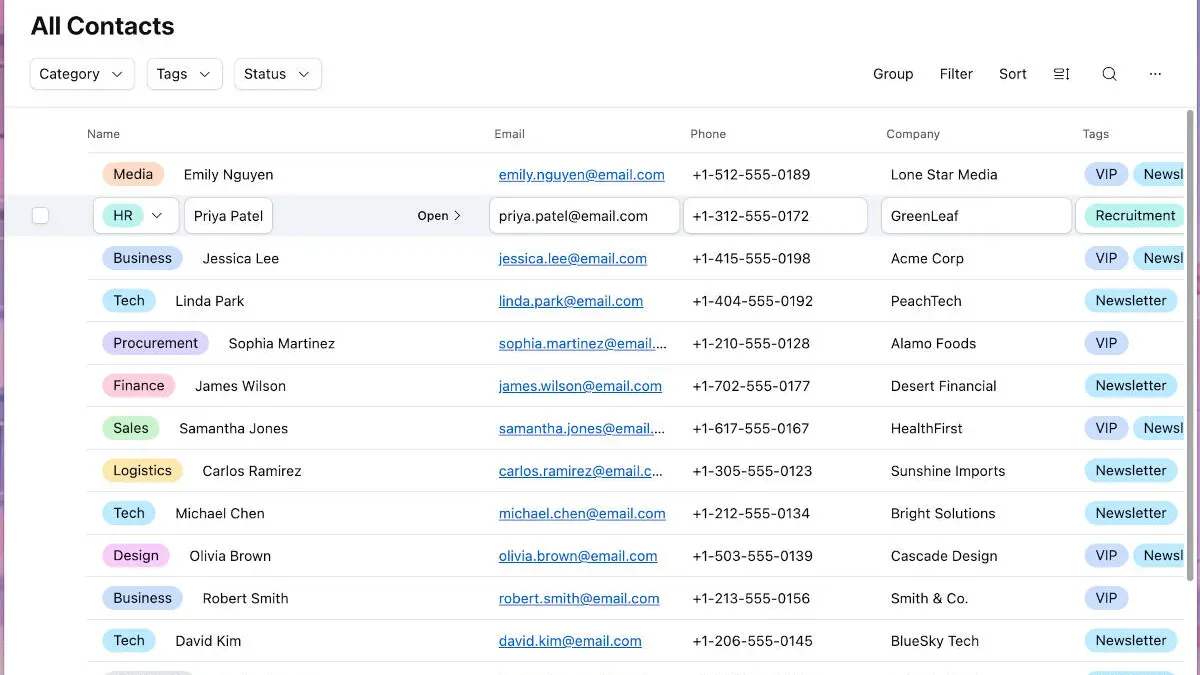
Task: Open the Status filter dropdown
Action: click(277, 73)
